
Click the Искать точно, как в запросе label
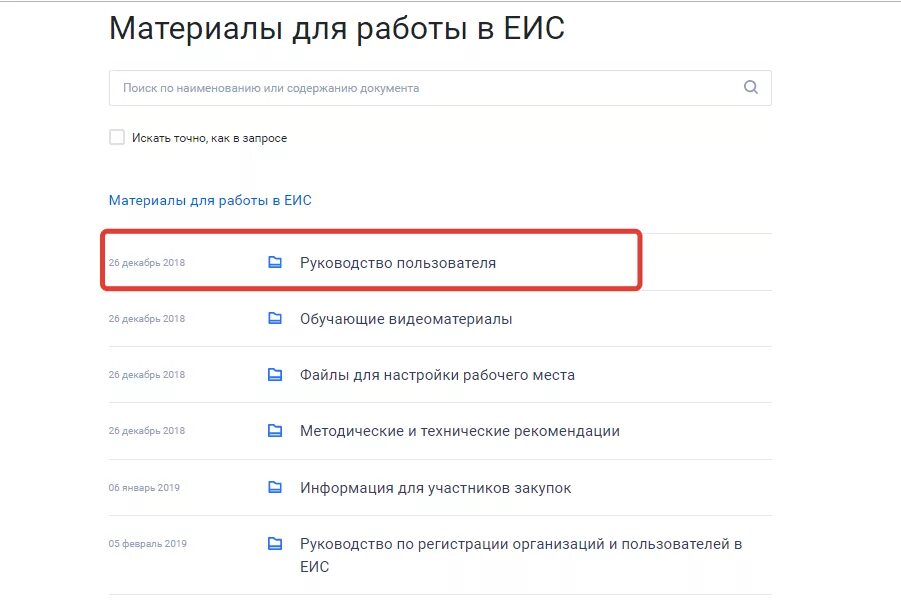pyautogui.click(x=209, y=138)
